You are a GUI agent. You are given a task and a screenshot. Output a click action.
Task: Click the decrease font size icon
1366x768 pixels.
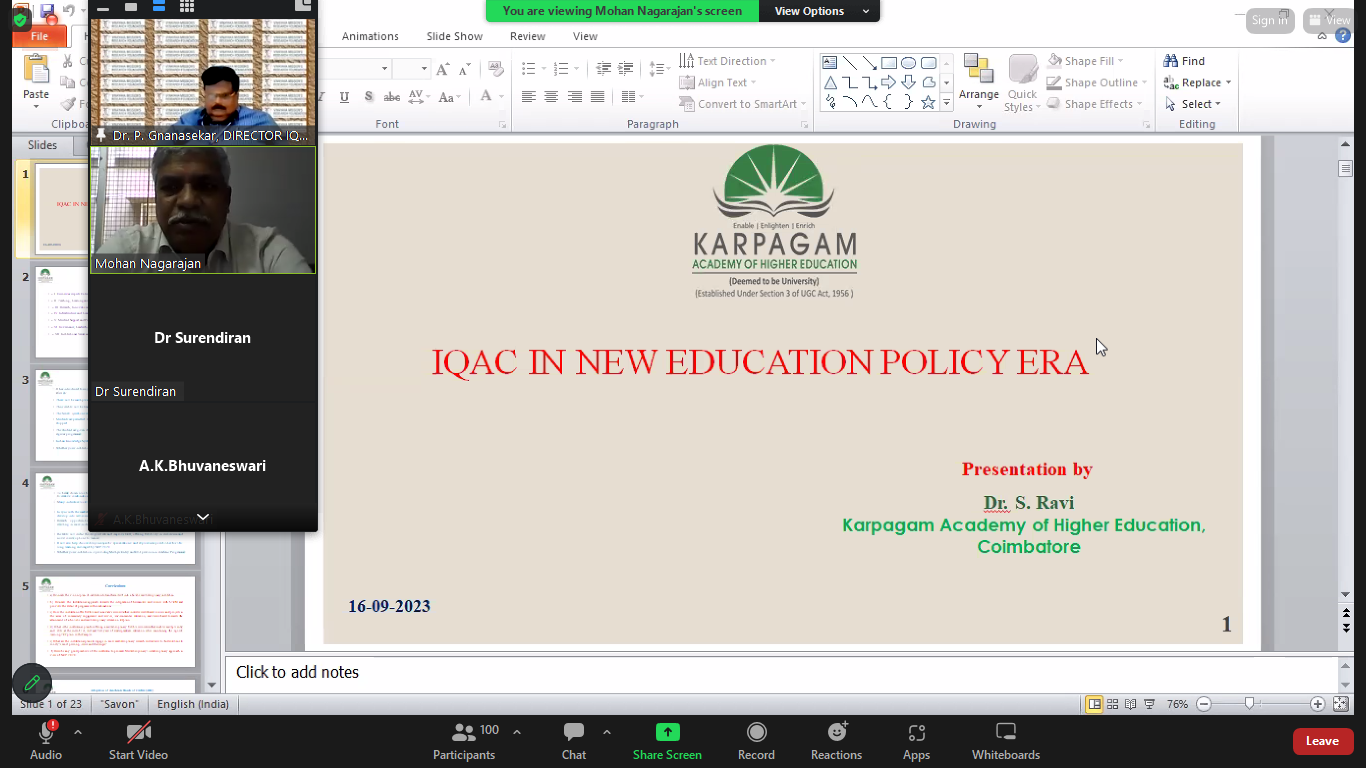pyautogui.click(x=464, y=69)
